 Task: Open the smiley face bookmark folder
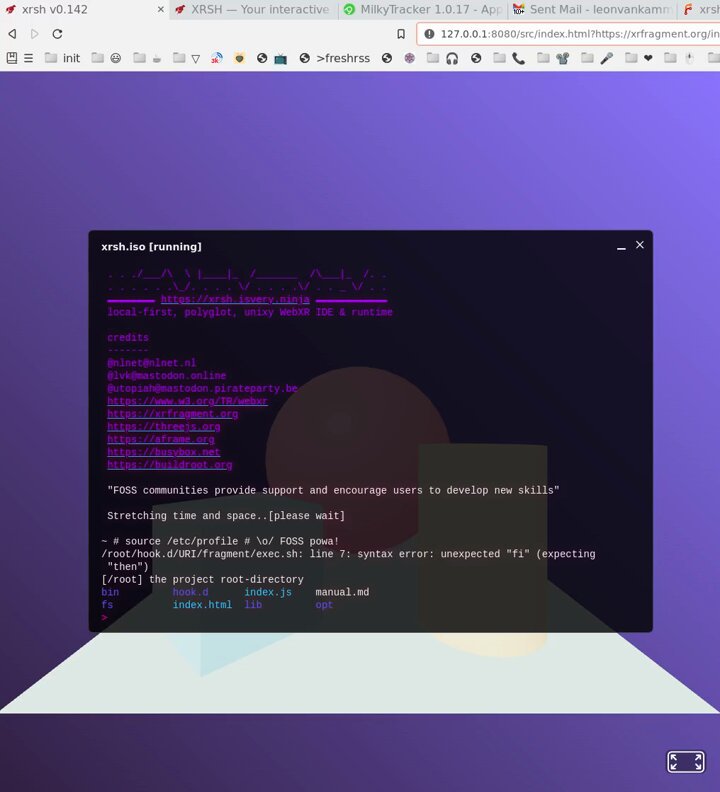pyautogui.click(x=107, y=58)
